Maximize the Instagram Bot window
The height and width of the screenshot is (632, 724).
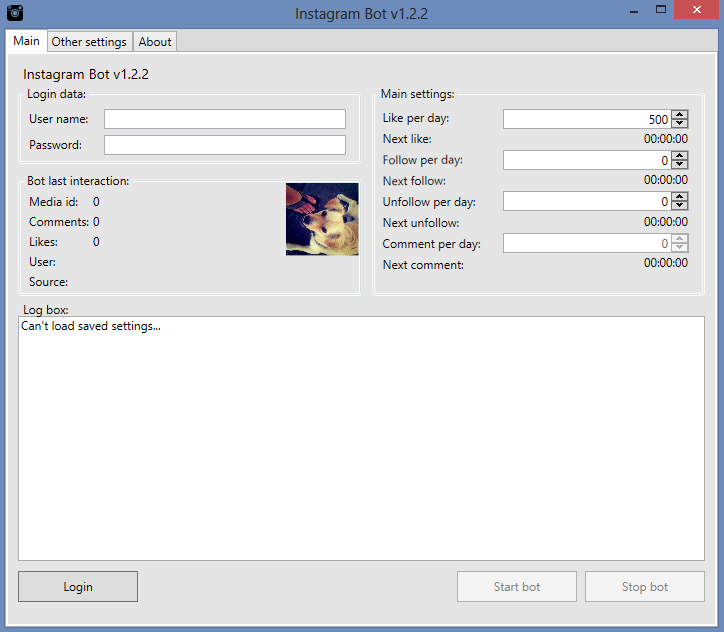[661, 10]
